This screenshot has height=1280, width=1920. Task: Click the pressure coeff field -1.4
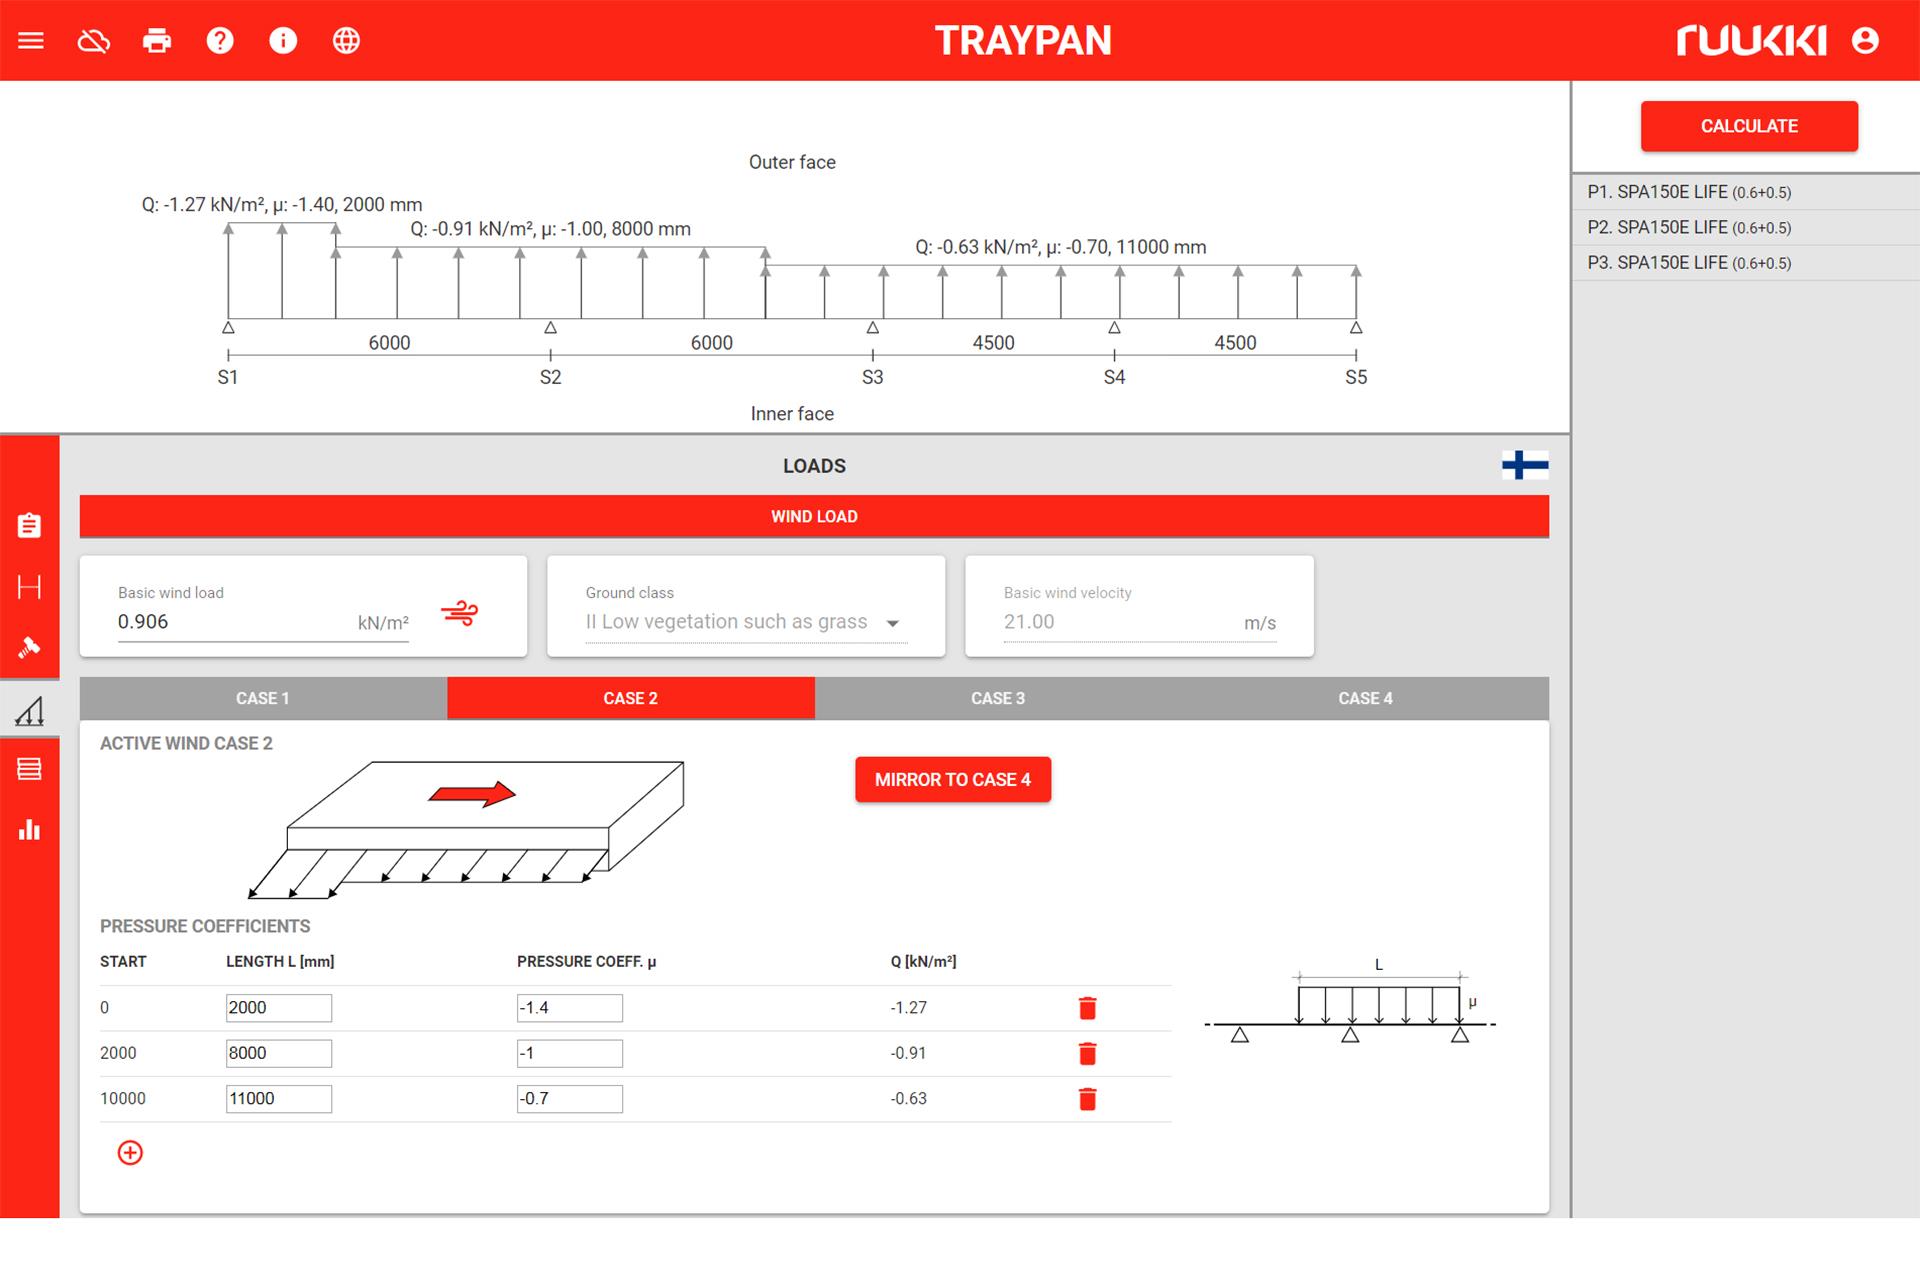click(x=570, y=1008)
